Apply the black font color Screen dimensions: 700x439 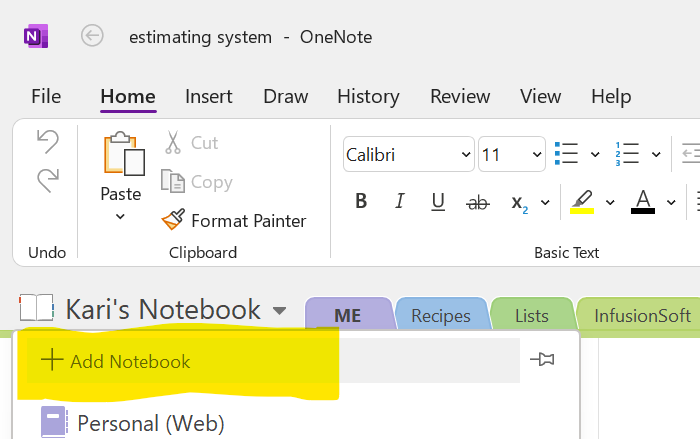pyautogui.click(x=643, y=202)
